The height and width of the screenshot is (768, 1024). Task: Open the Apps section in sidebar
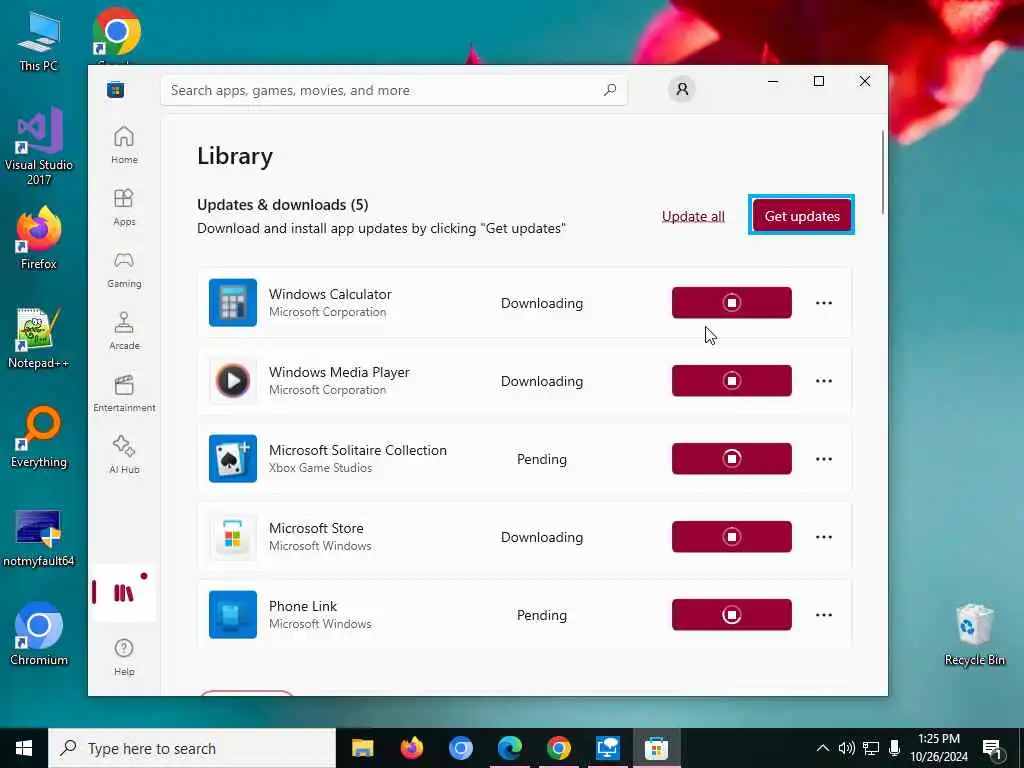(124, 207)
